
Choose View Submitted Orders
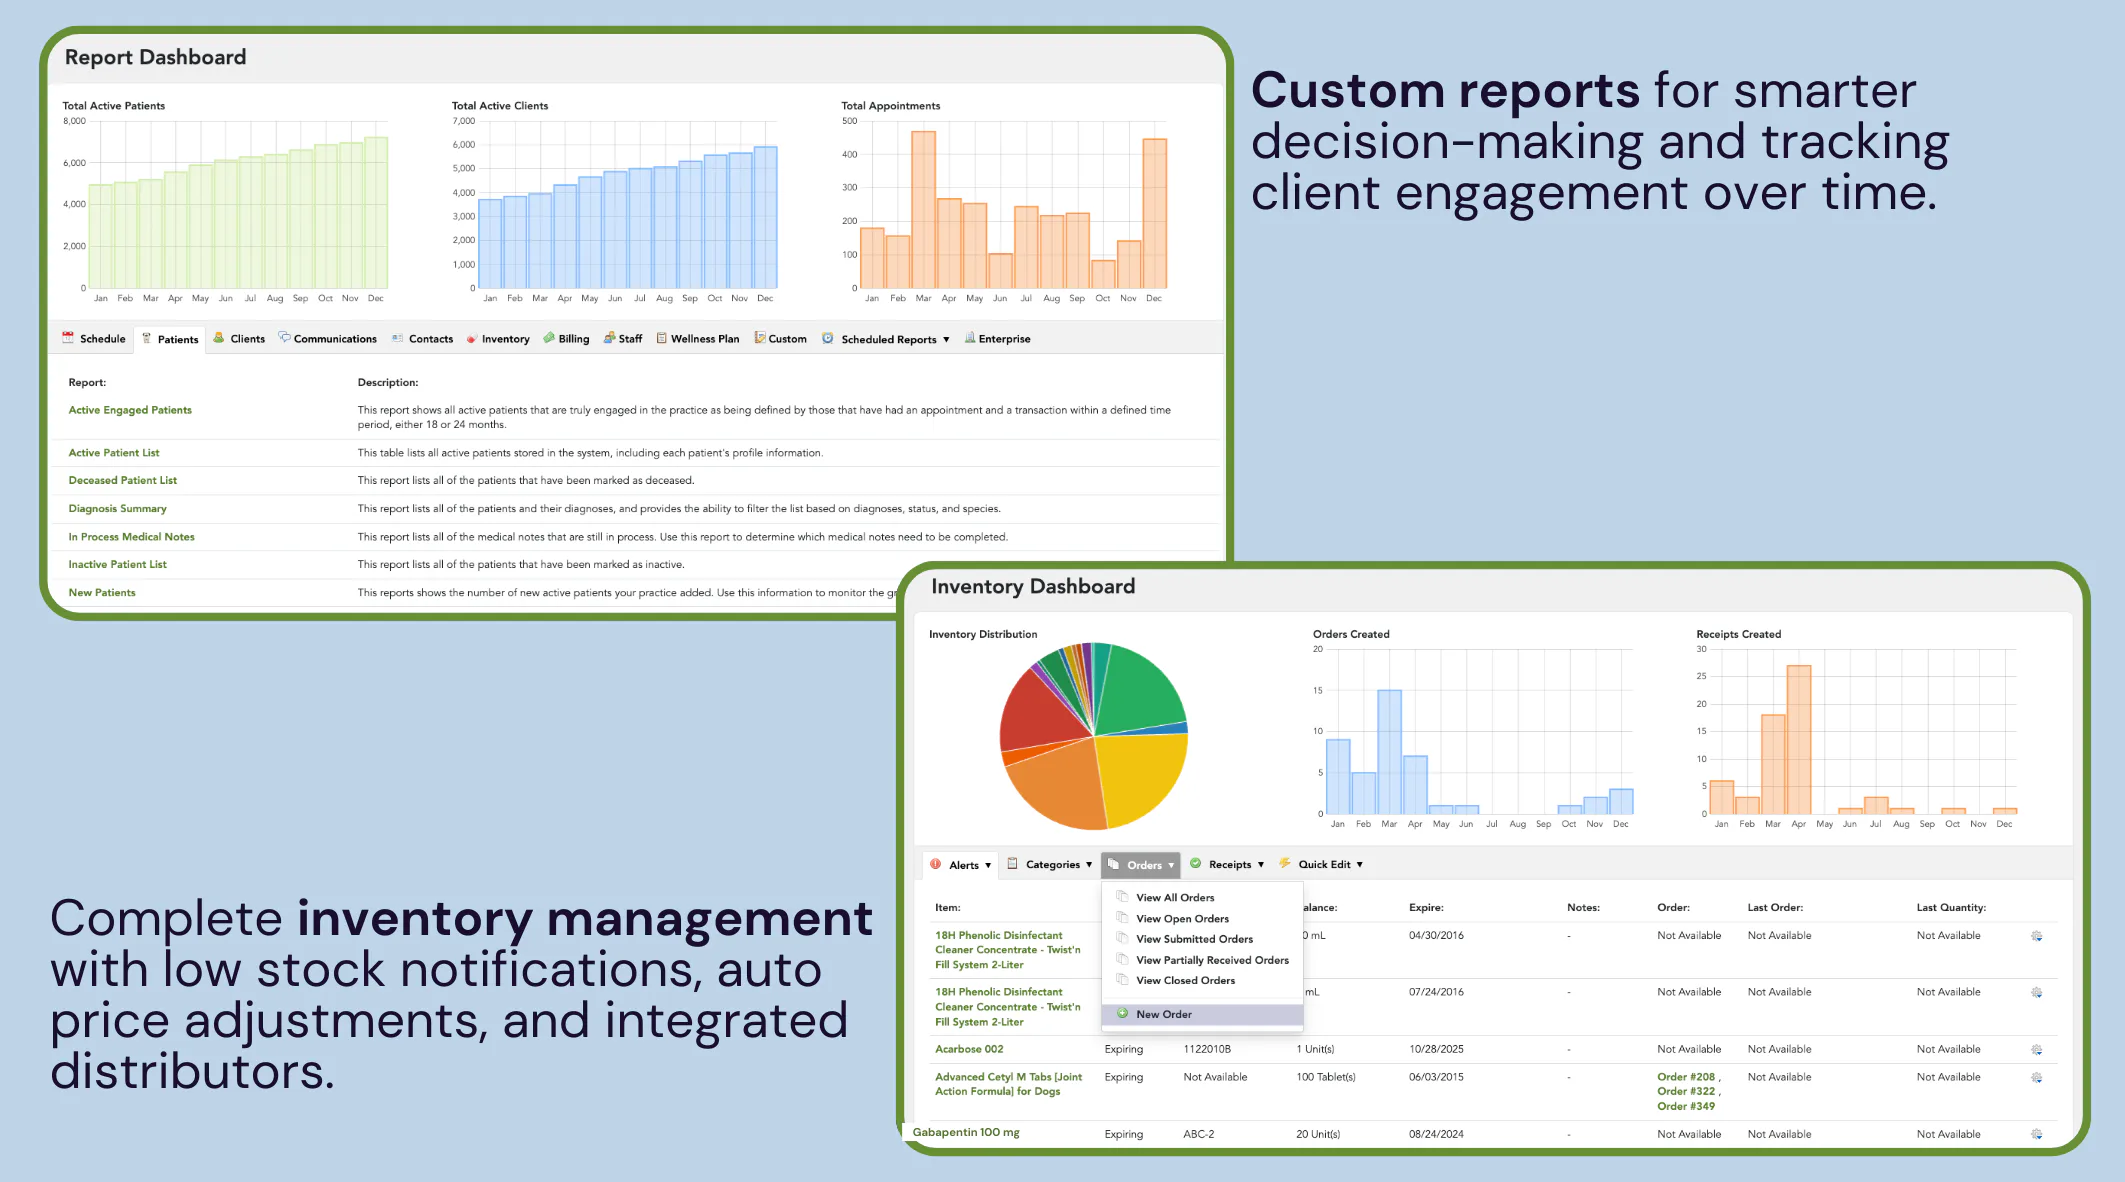[1194, 940]
